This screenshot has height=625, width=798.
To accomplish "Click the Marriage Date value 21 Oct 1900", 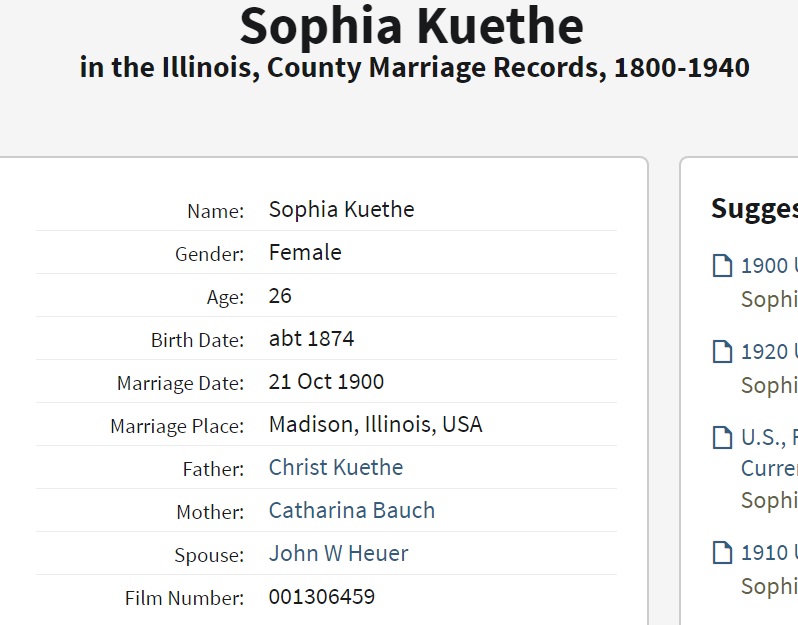I will pos(326,382).
